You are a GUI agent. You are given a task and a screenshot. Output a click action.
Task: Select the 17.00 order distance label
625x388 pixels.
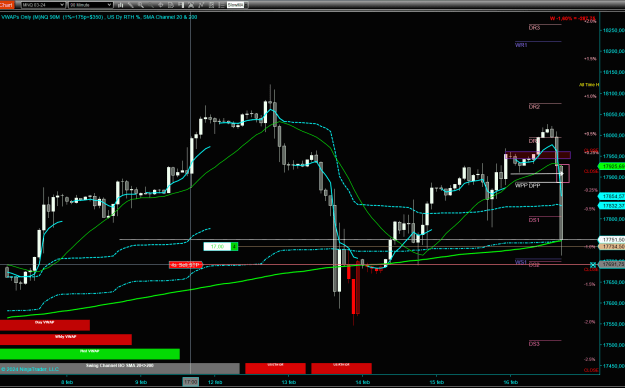point(218,246)
